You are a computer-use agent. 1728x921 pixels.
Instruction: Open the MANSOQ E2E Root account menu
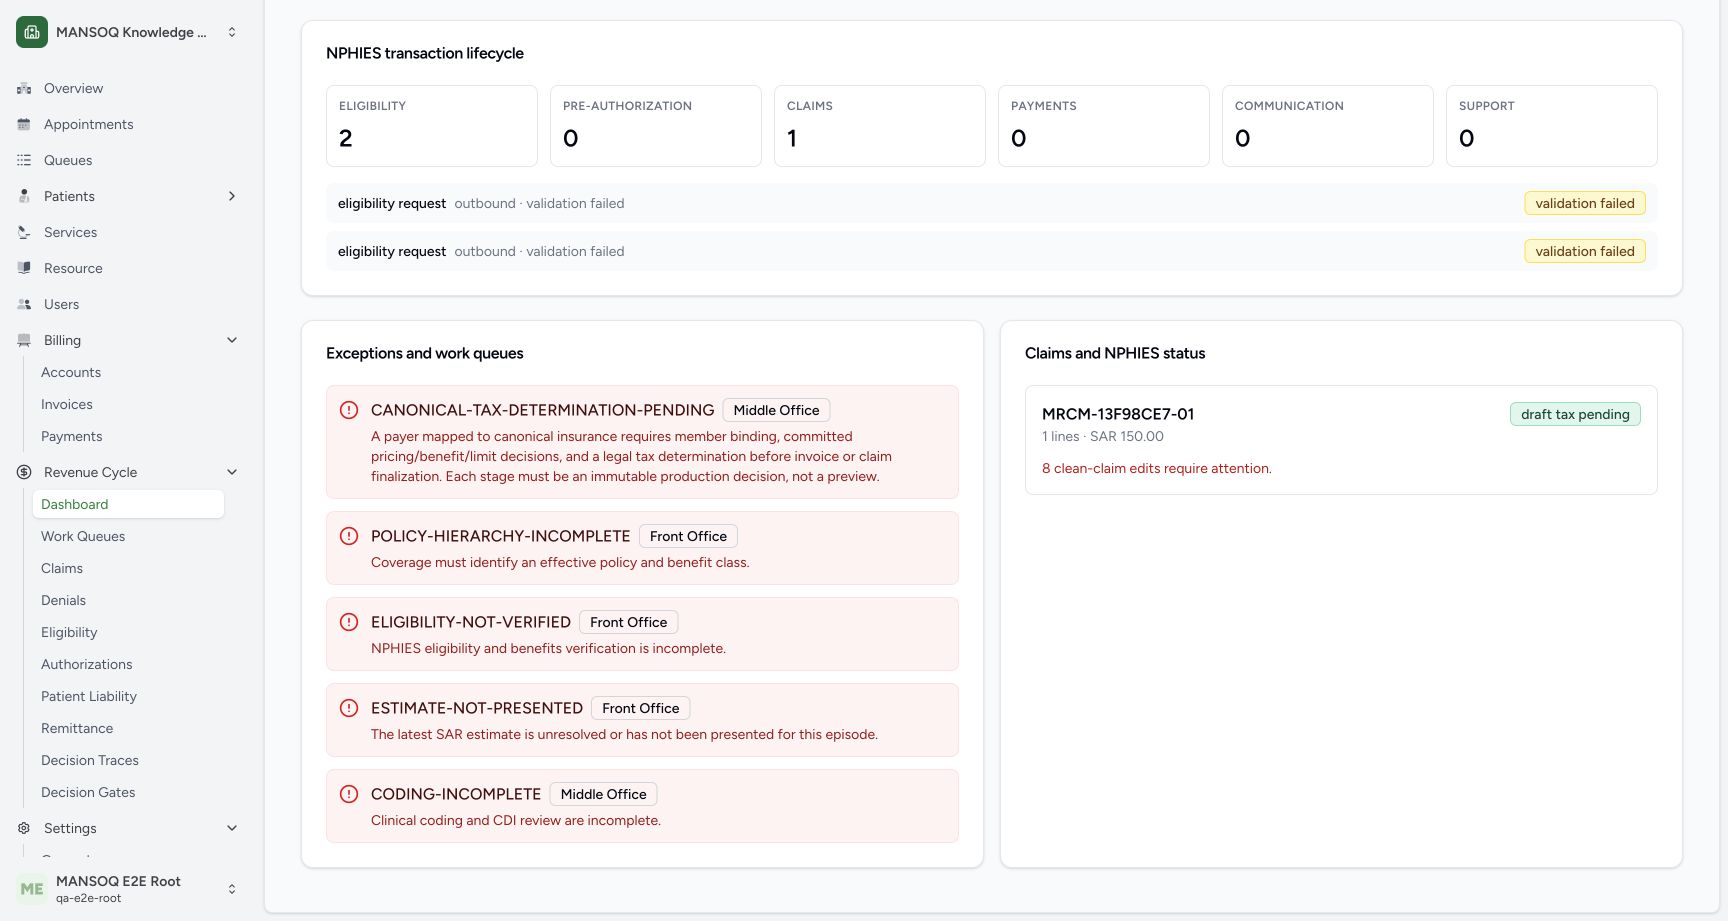click(128, 889)
